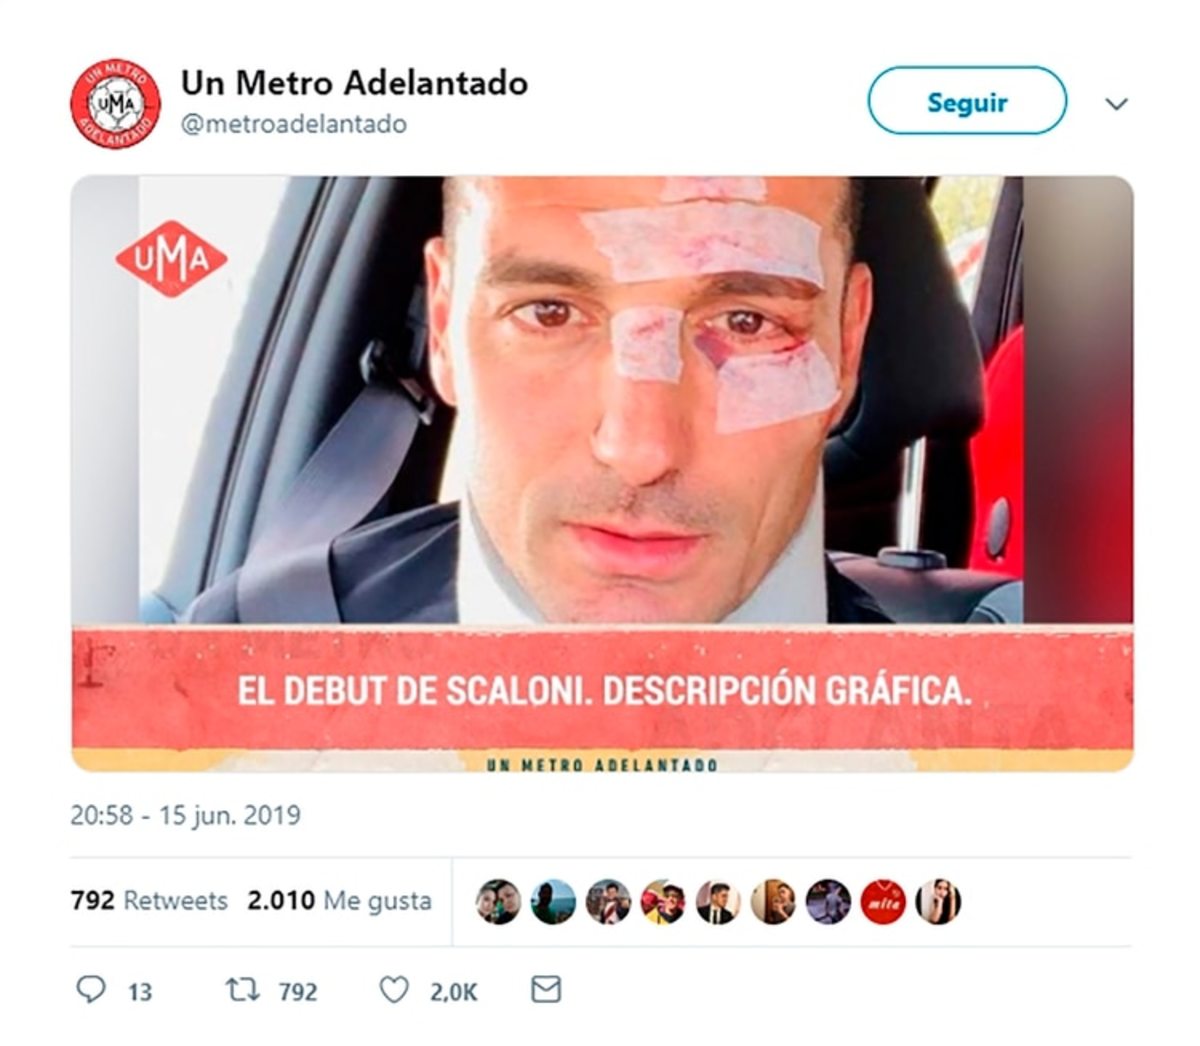Click the 20:58 - 15 jun. 2019 timestamp
The image size is (1200, 1046).
(185, 815)
